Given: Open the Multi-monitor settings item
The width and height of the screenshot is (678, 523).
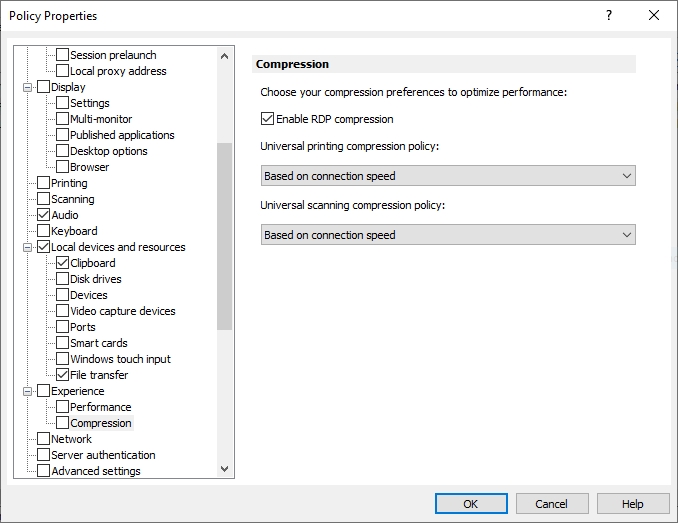Looking at the screenshot, I should [101, 119].
